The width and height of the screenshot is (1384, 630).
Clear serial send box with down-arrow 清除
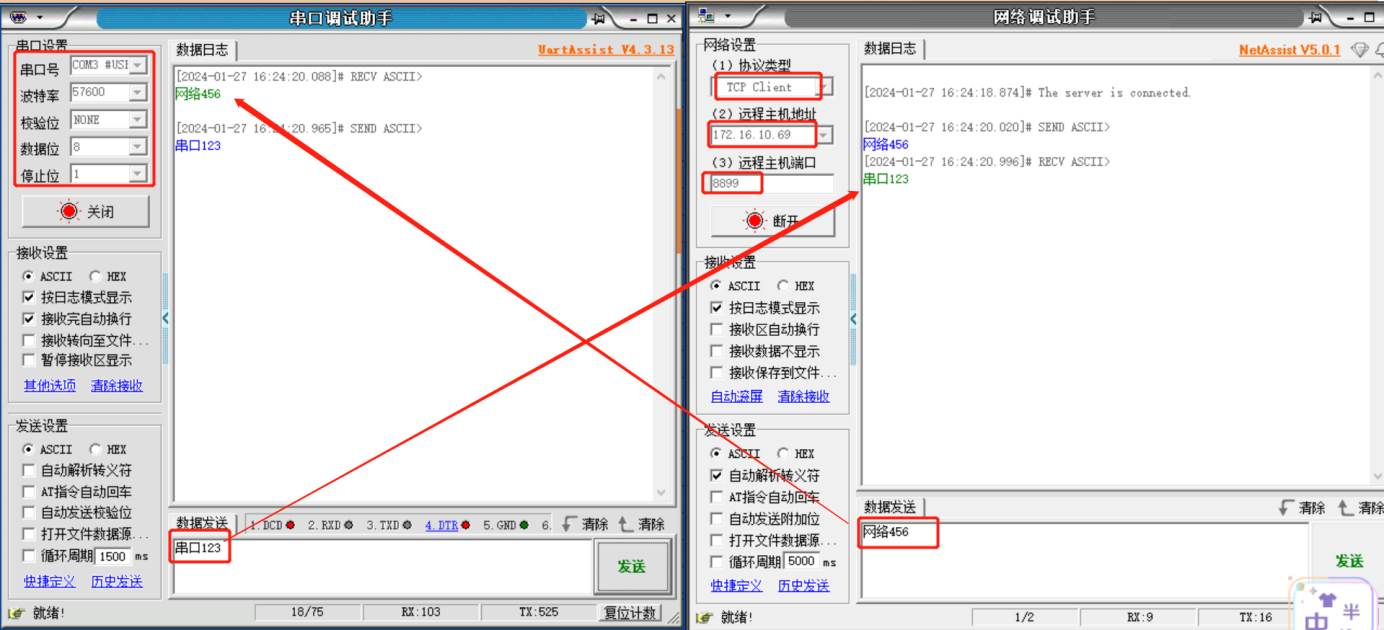[585, 524]
